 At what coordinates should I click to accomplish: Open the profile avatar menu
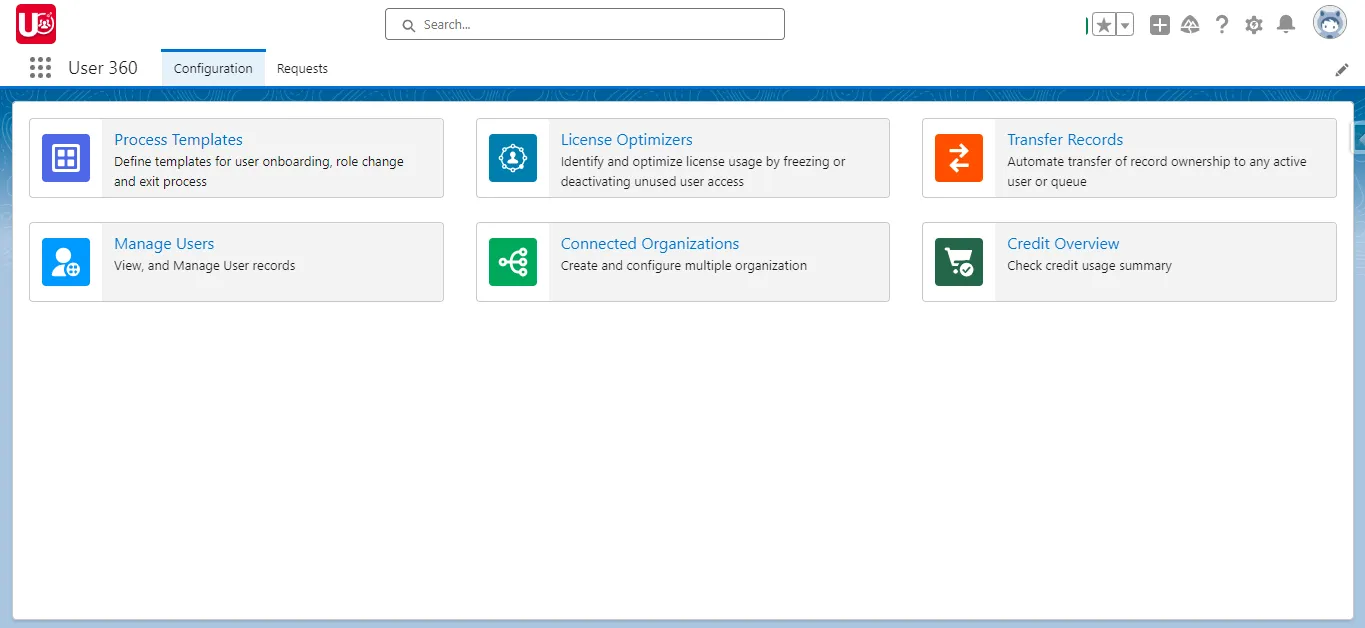1329,22
